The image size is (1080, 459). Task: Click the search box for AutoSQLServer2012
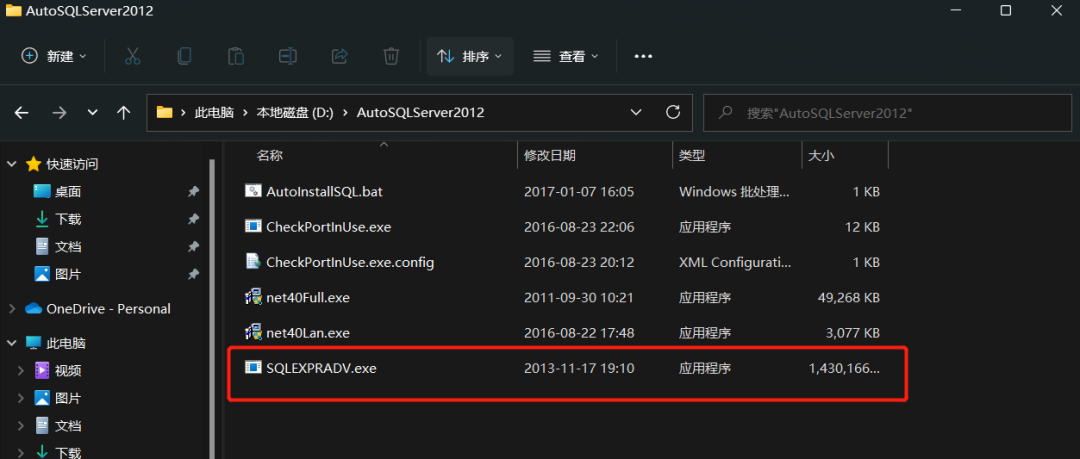pos(887,112)
